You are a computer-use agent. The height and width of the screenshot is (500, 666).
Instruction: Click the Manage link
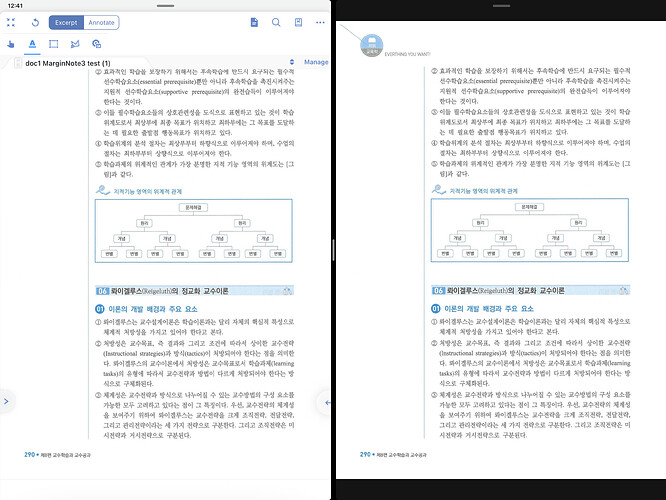tap(316, 62)
